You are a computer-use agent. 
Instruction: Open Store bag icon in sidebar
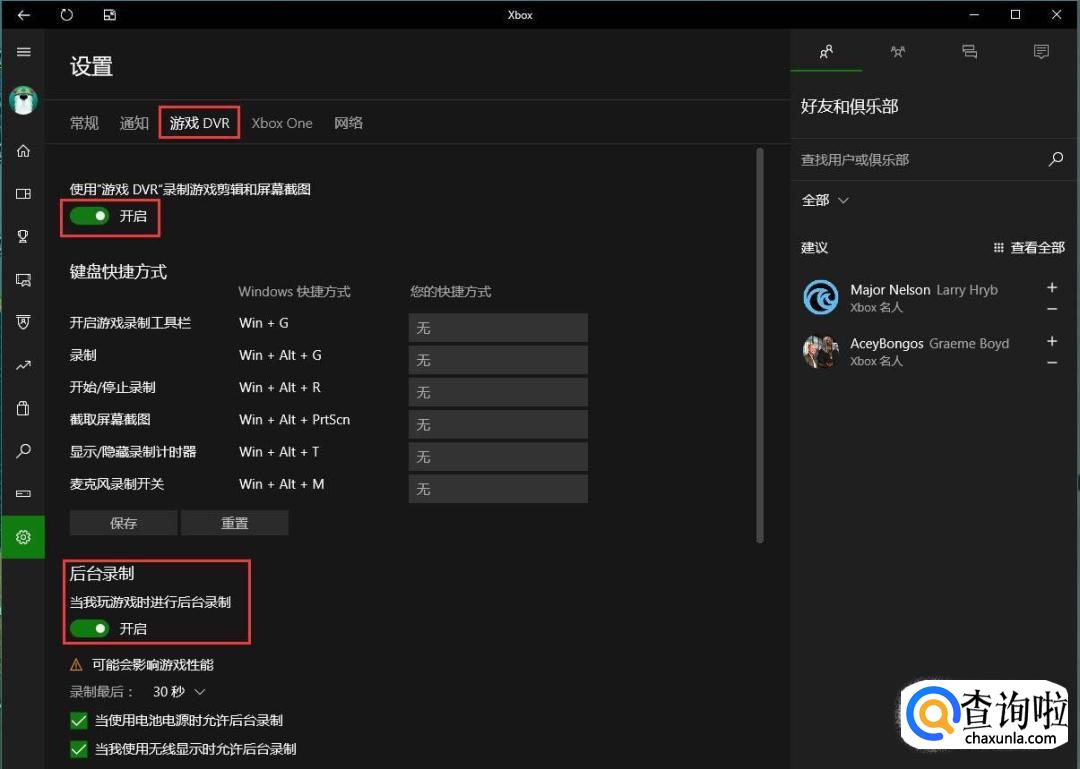(x=23, y=408)
